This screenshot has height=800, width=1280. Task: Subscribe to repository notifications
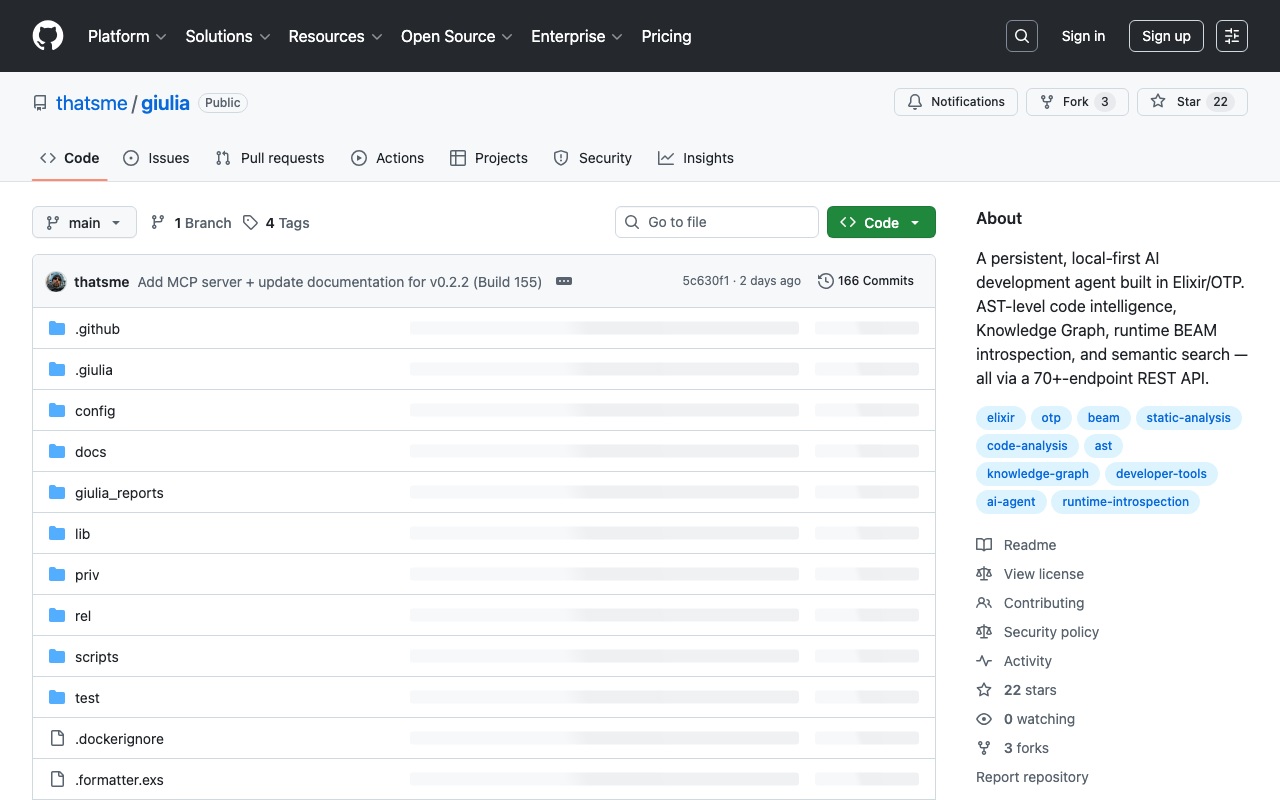point(955,101)
